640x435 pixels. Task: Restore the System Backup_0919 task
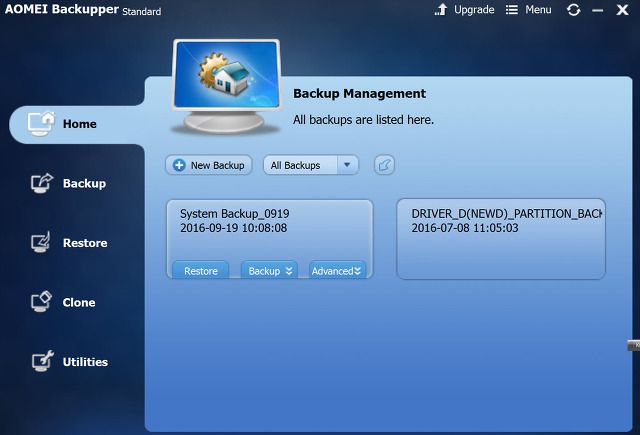[200, 271]
